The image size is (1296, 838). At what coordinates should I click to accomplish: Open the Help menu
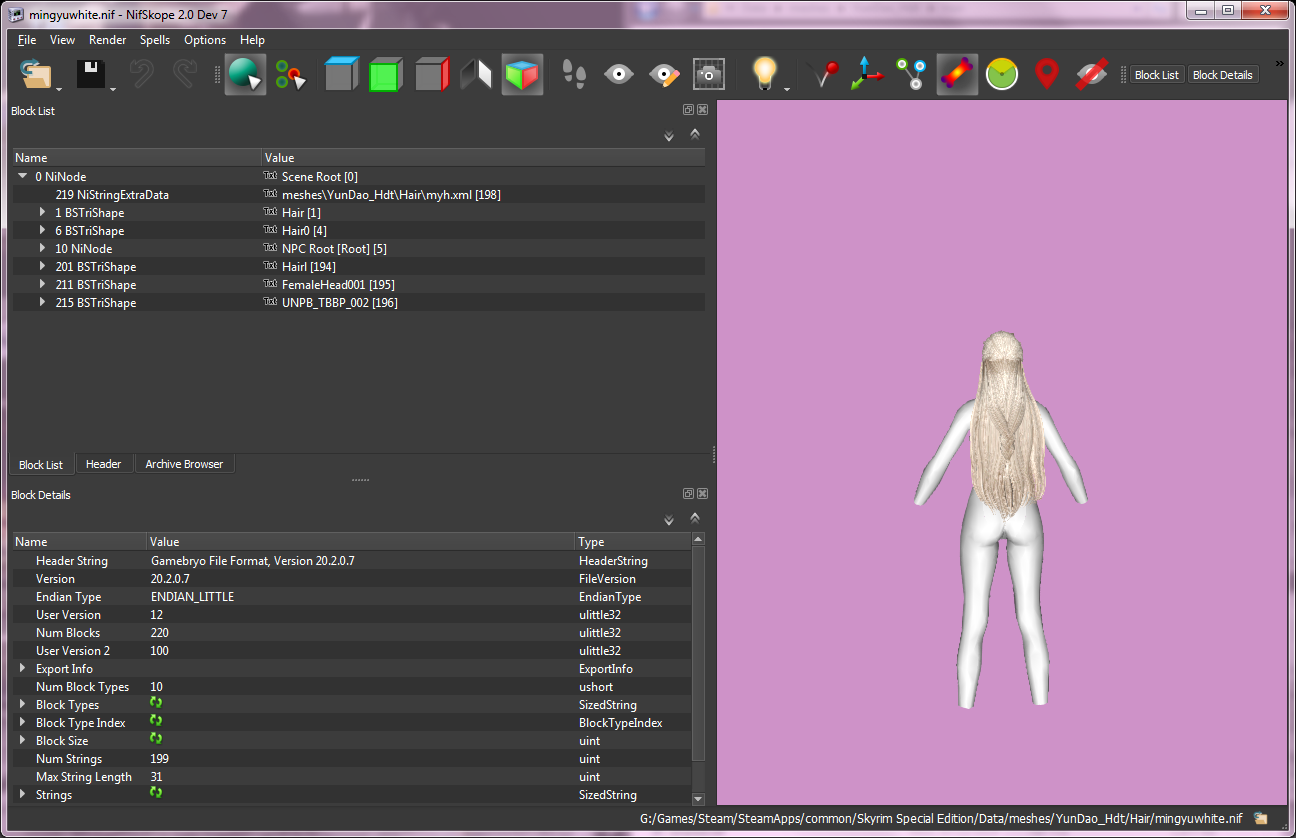(x=253, y=40)
